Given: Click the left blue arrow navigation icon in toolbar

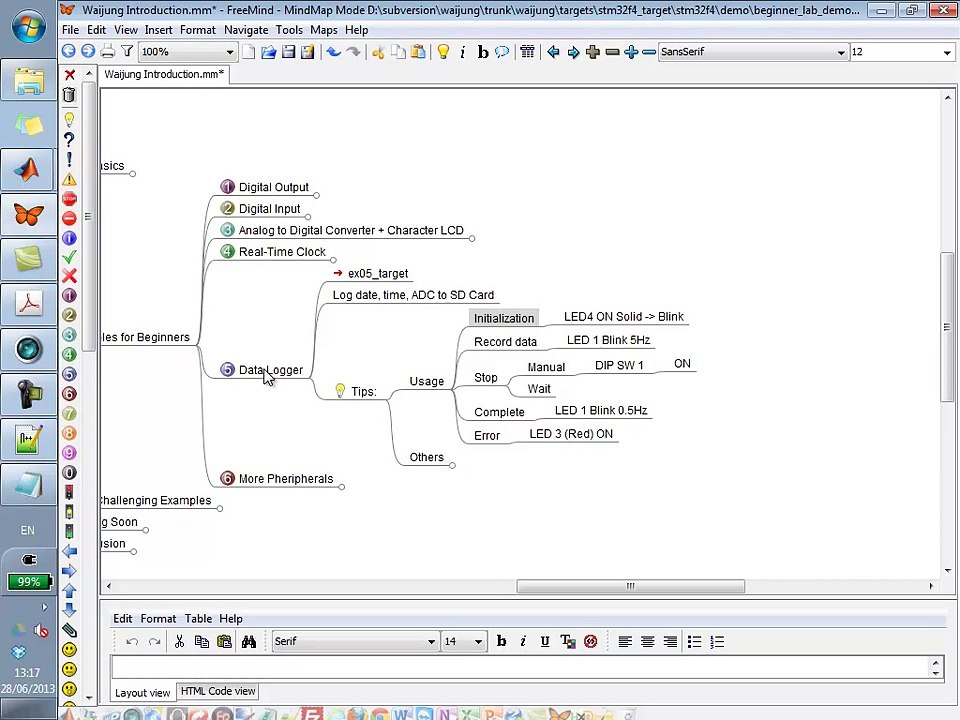Looking at the screenshot, I should (553, 51).
